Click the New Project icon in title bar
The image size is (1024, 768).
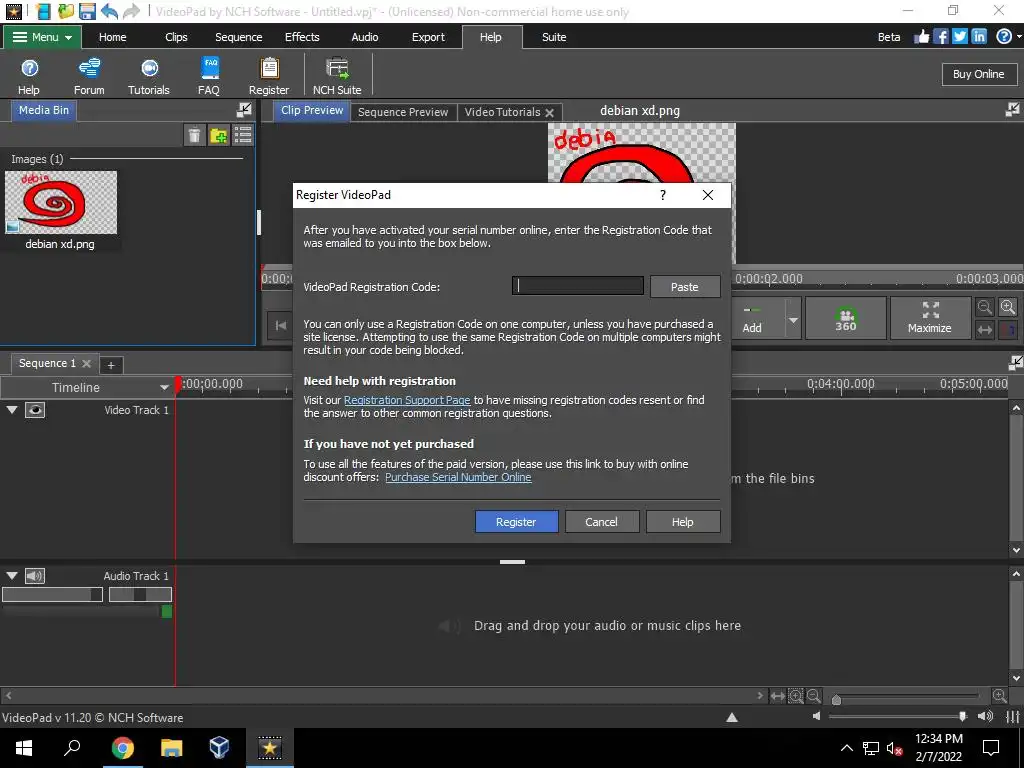click(x=43, y=11)
